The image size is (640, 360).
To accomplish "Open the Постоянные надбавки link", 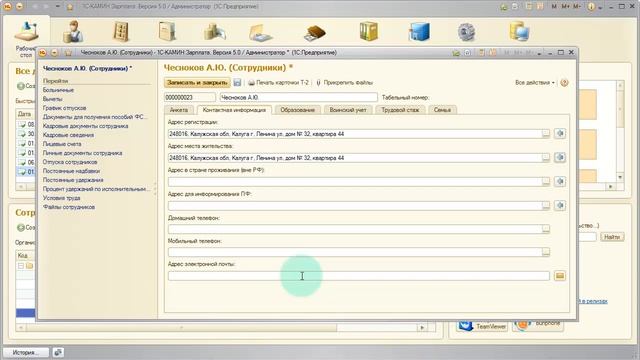I will (x=71, y=171).
